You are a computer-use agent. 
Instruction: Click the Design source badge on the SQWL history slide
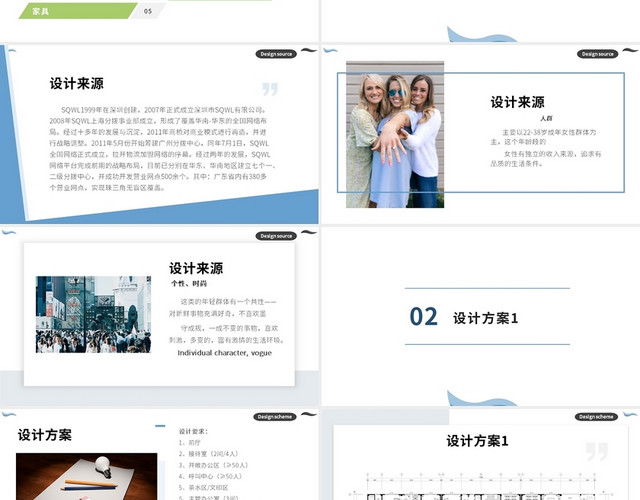pos(276,54)
